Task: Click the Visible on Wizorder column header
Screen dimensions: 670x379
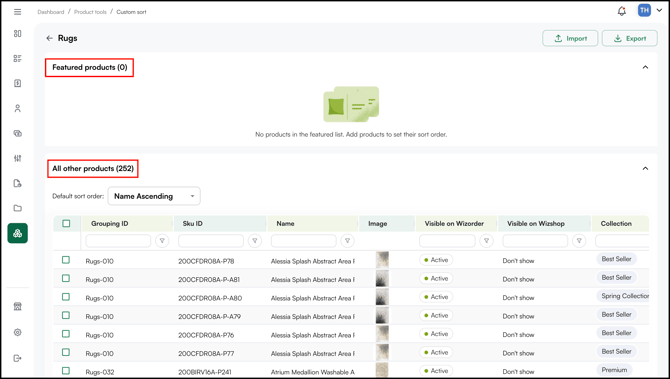Action: pyautogui.click(x=454, y=223)
